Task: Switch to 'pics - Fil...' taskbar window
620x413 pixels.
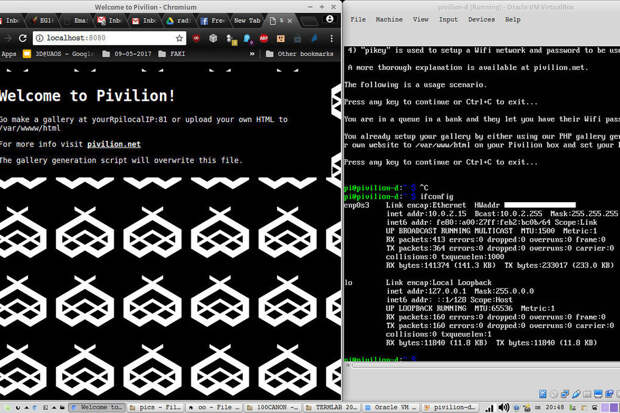Action: pos(157,407)
